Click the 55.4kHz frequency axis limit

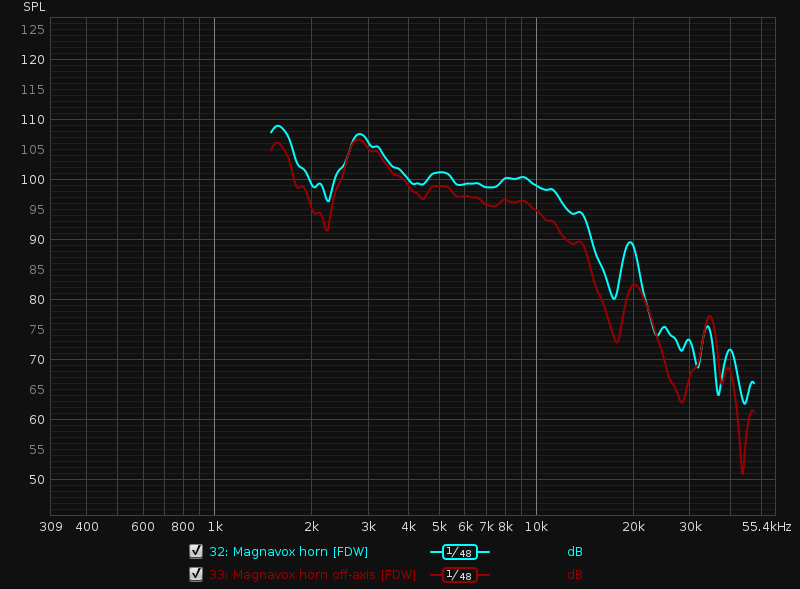(766, 527)
